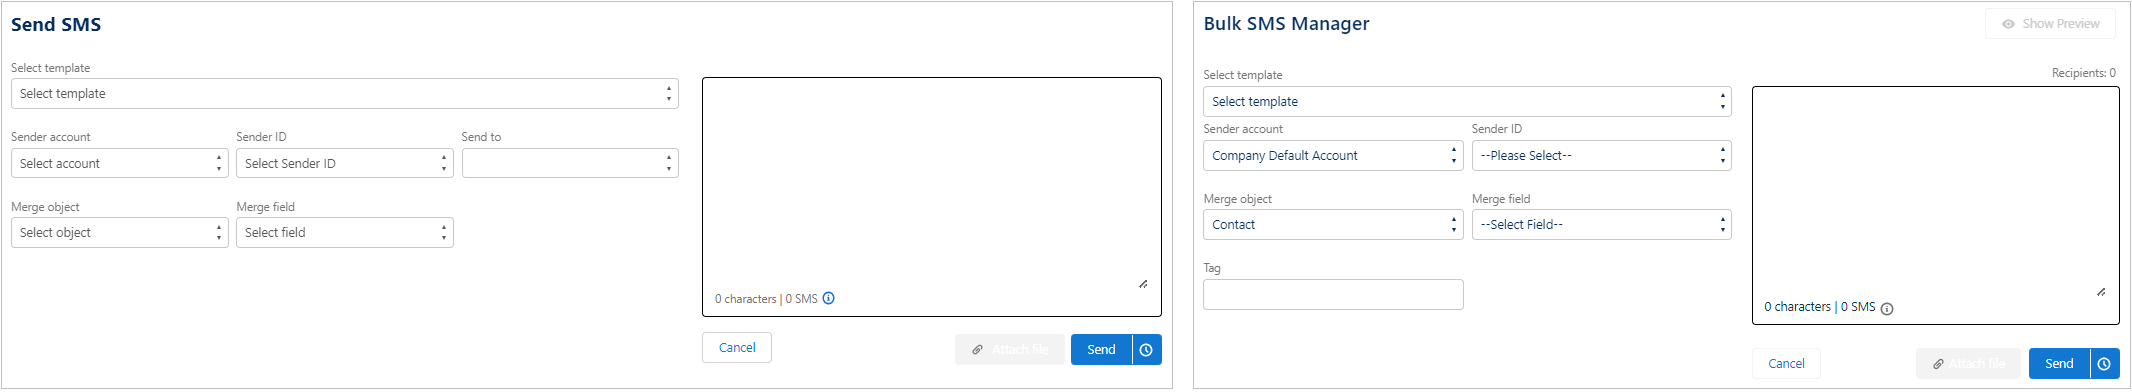Click the schedule clock icon in Bulk SMS Manager

2105,364
